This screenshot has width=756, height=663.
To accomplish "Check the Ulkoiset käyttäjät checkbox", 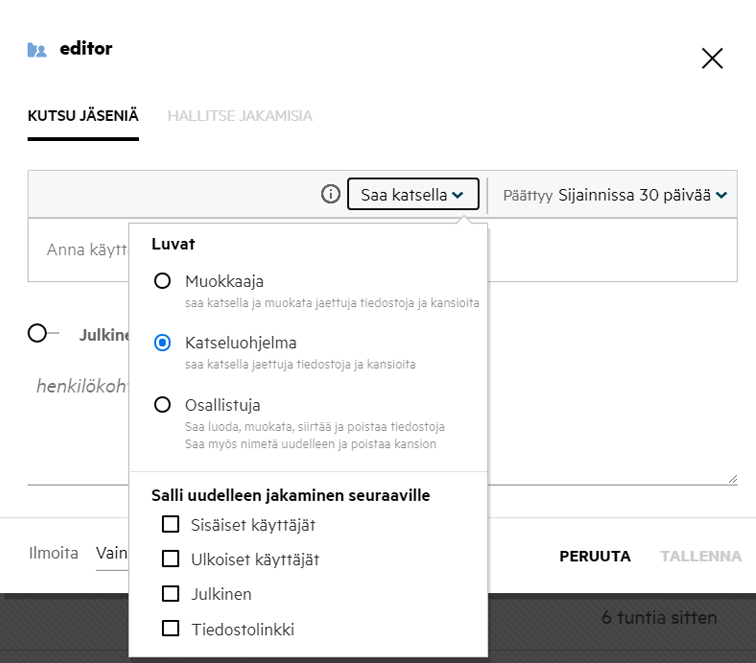I will (x=171, y=559).
